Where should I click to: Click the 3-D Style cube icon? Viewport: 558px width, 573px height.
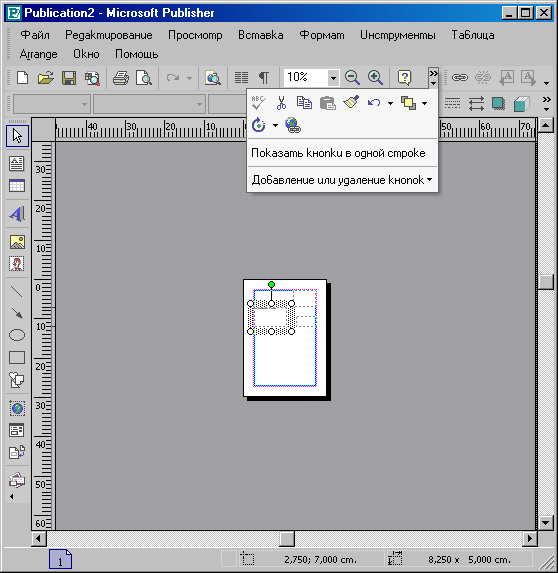coord(521,103)
